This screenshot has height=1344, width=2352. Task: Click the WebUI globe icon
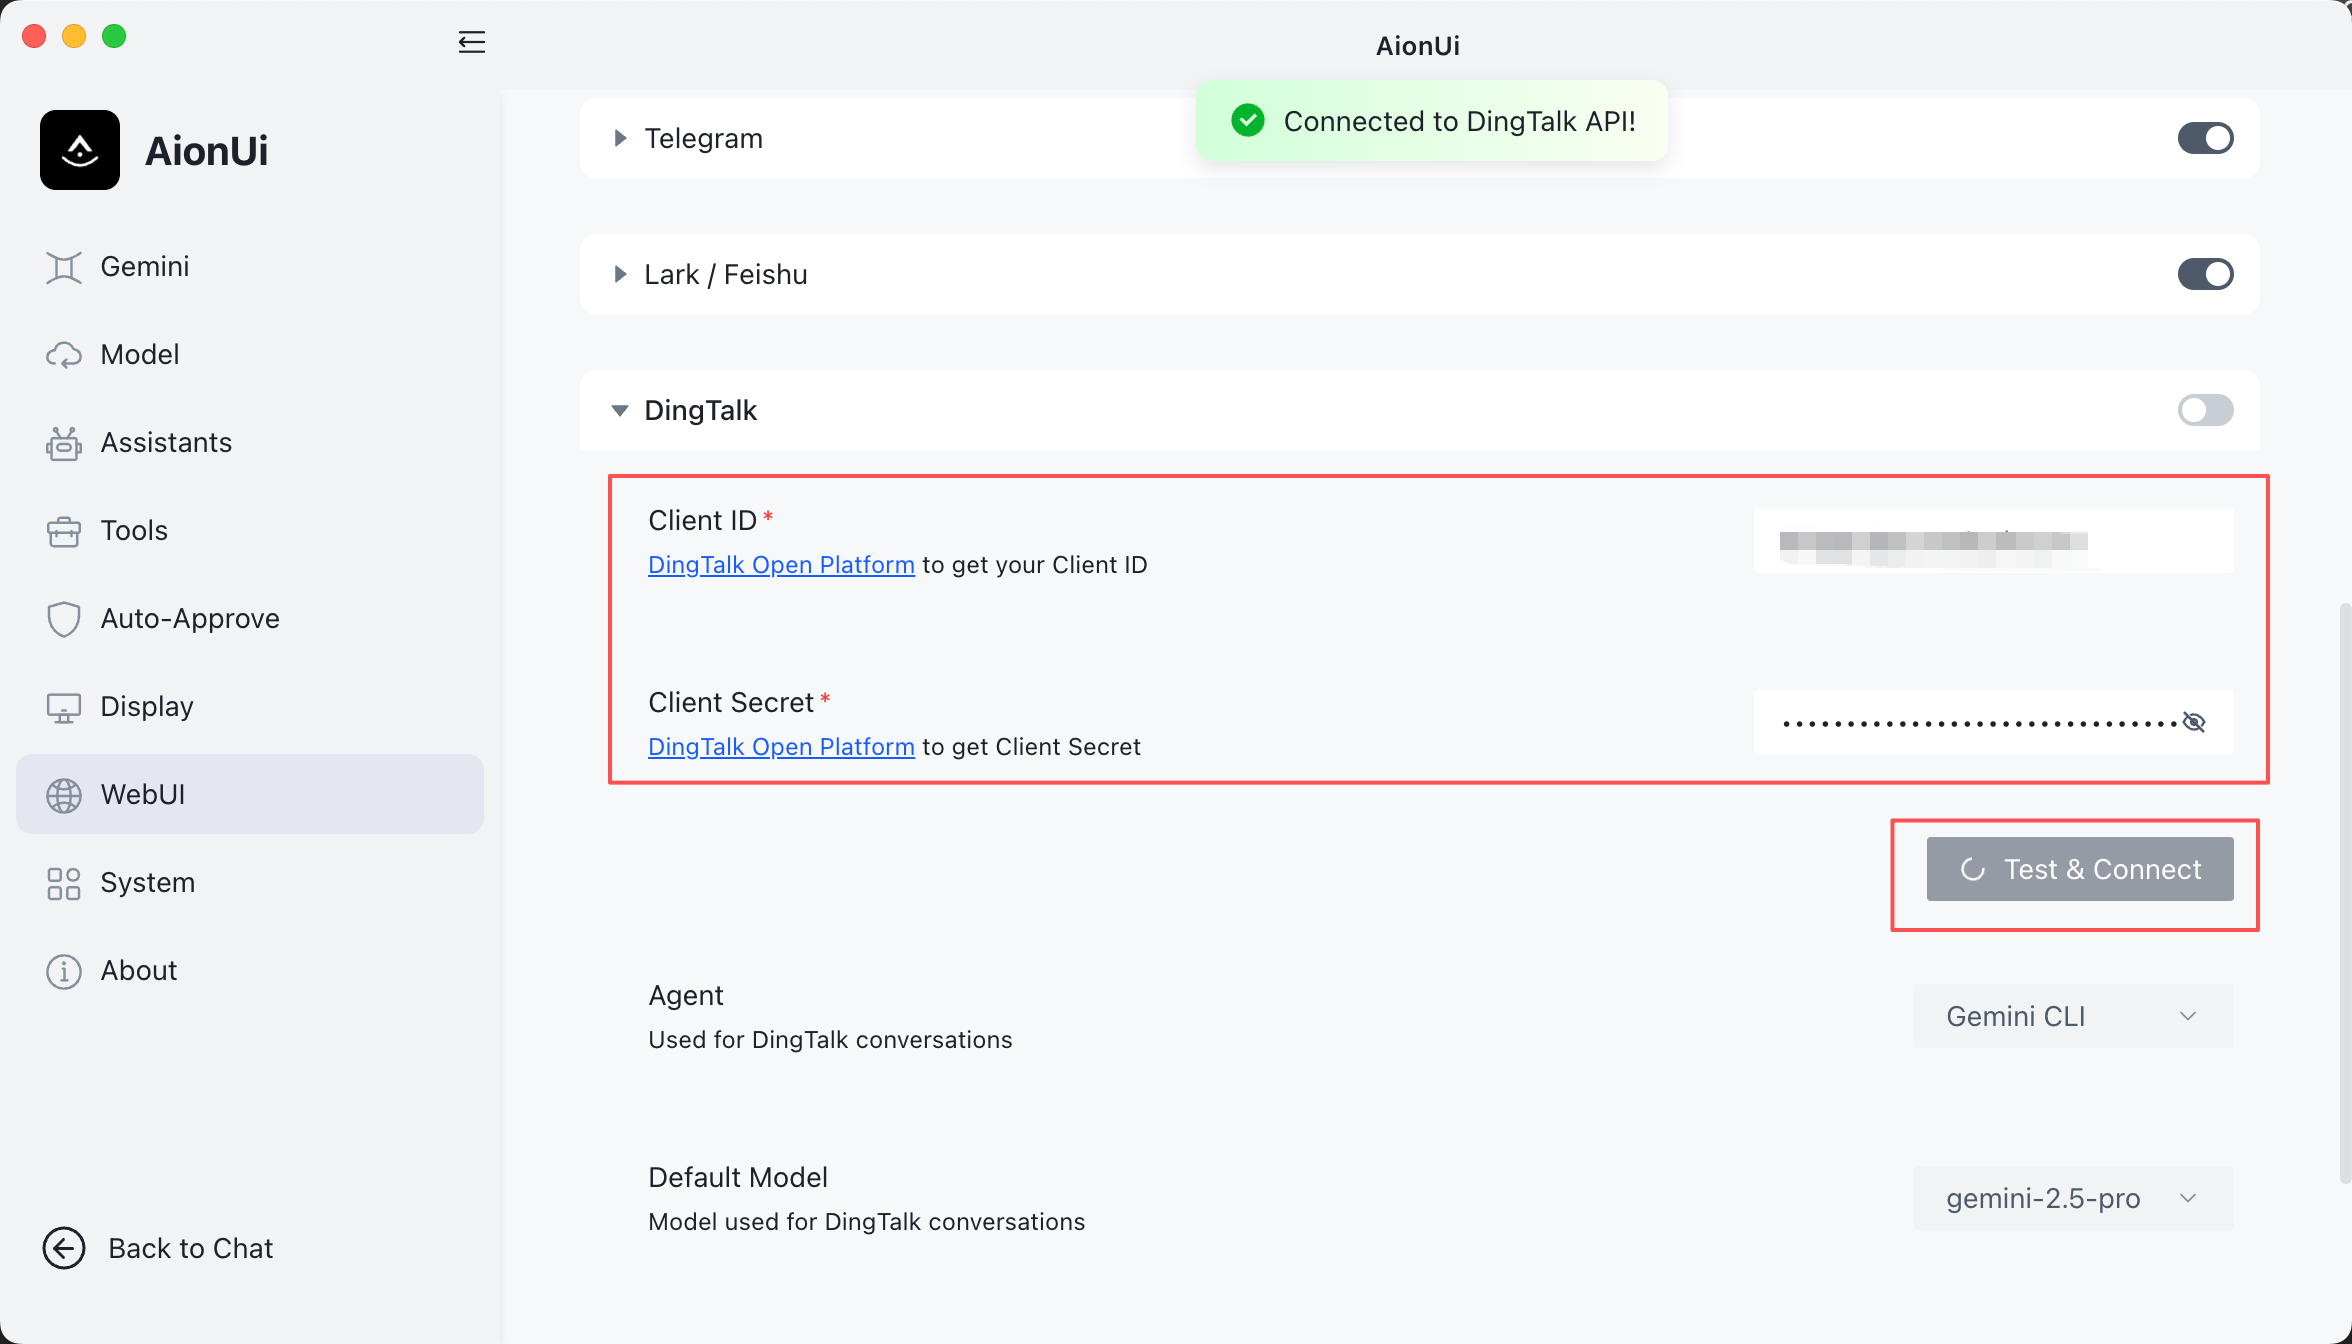click(x=64, y=795)
